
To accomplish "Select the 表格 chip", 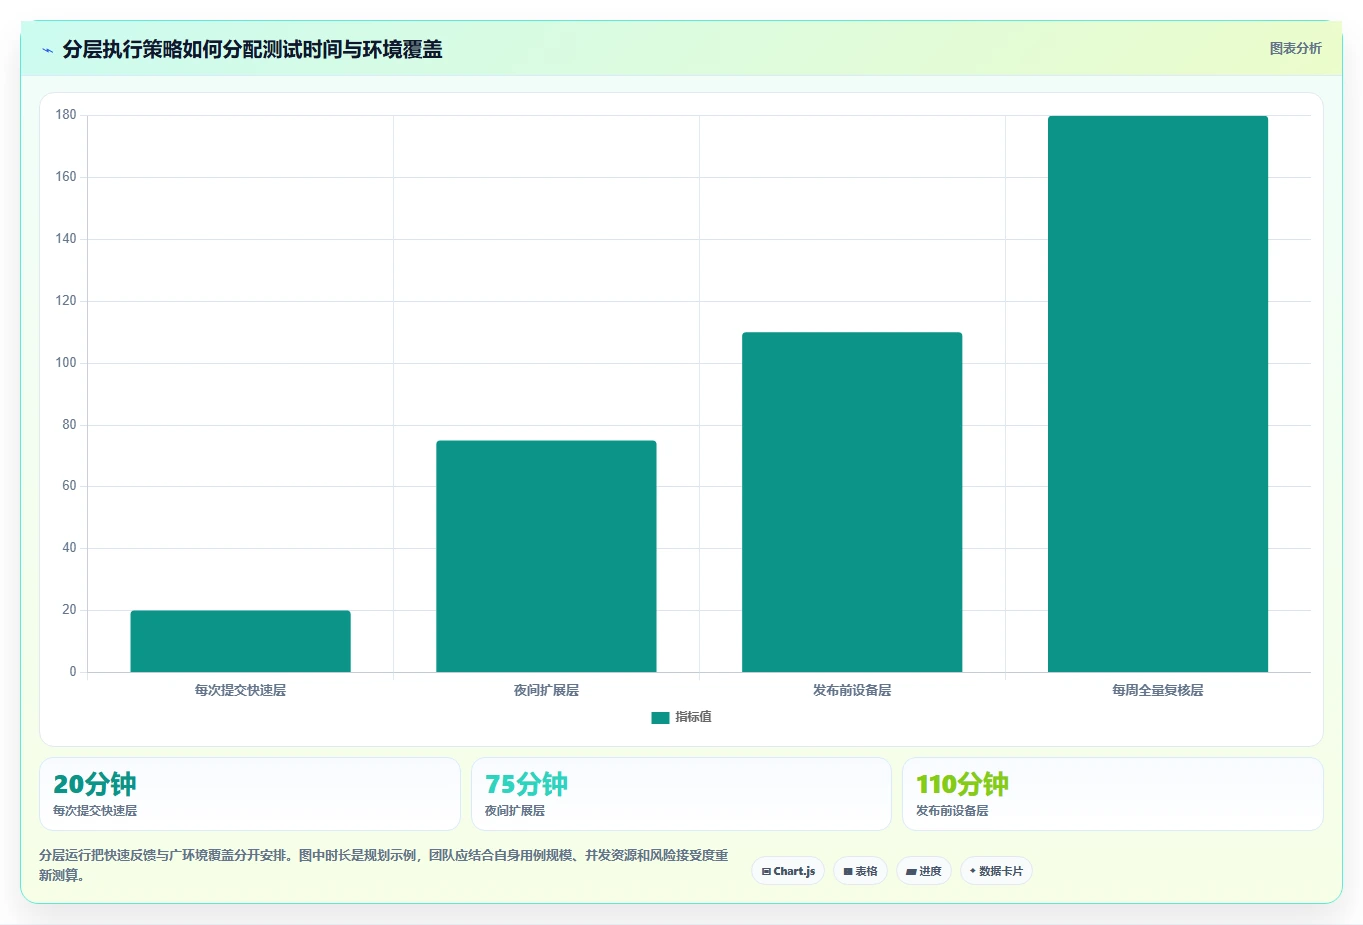I will point(860,871).
